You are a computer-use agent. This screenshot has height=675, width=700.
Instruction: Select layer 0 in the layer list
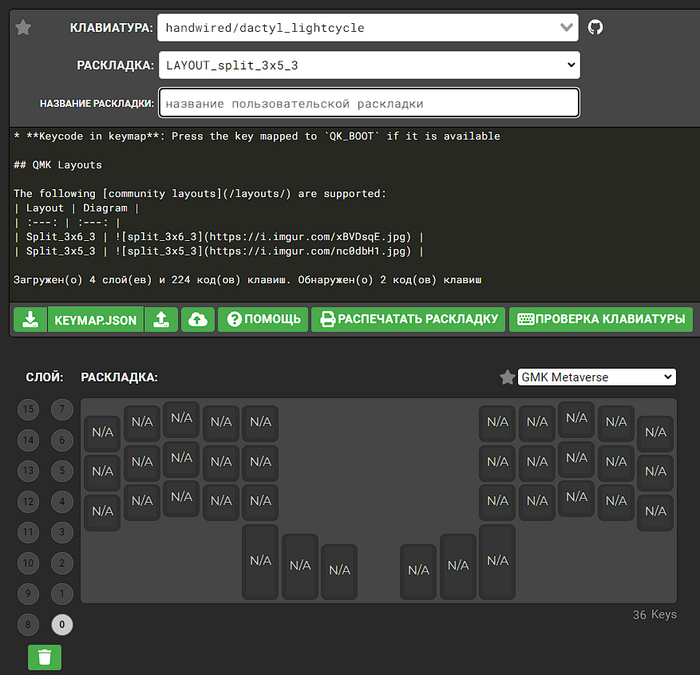[x=62, y=624]
